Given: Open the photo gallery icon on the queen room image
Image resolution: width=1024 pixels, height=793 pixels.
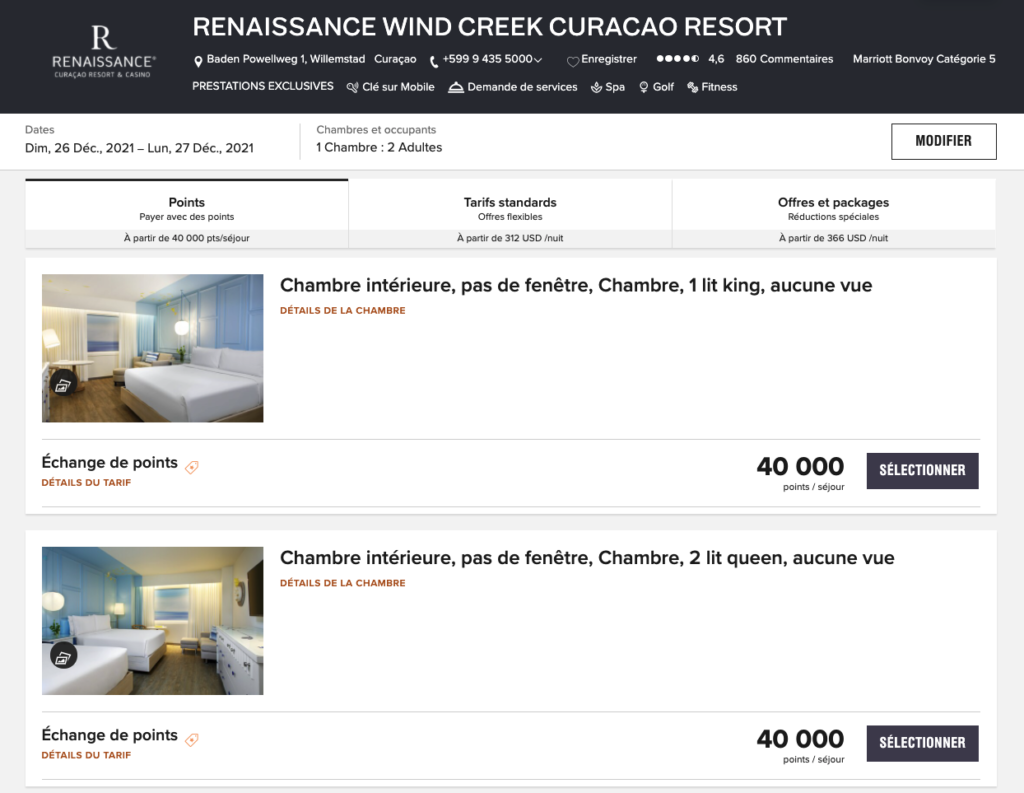Looking at the screenshot, I should (x=64, y=656).
